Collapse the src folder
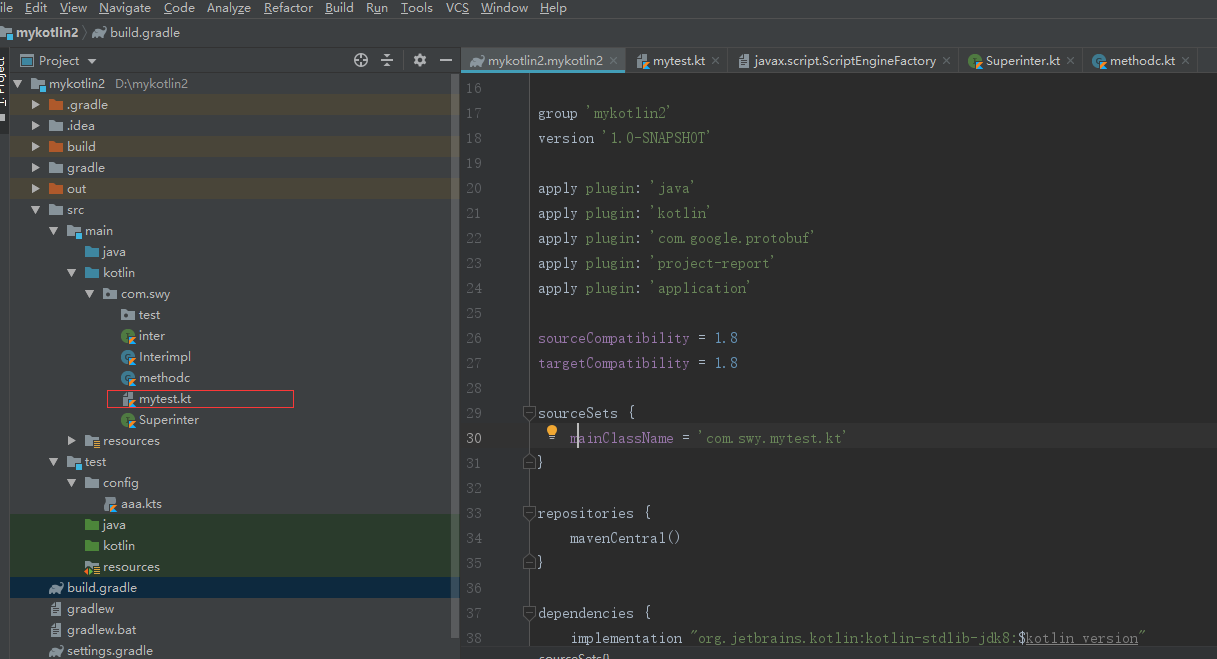1217x659 pixels. point(35,209)
